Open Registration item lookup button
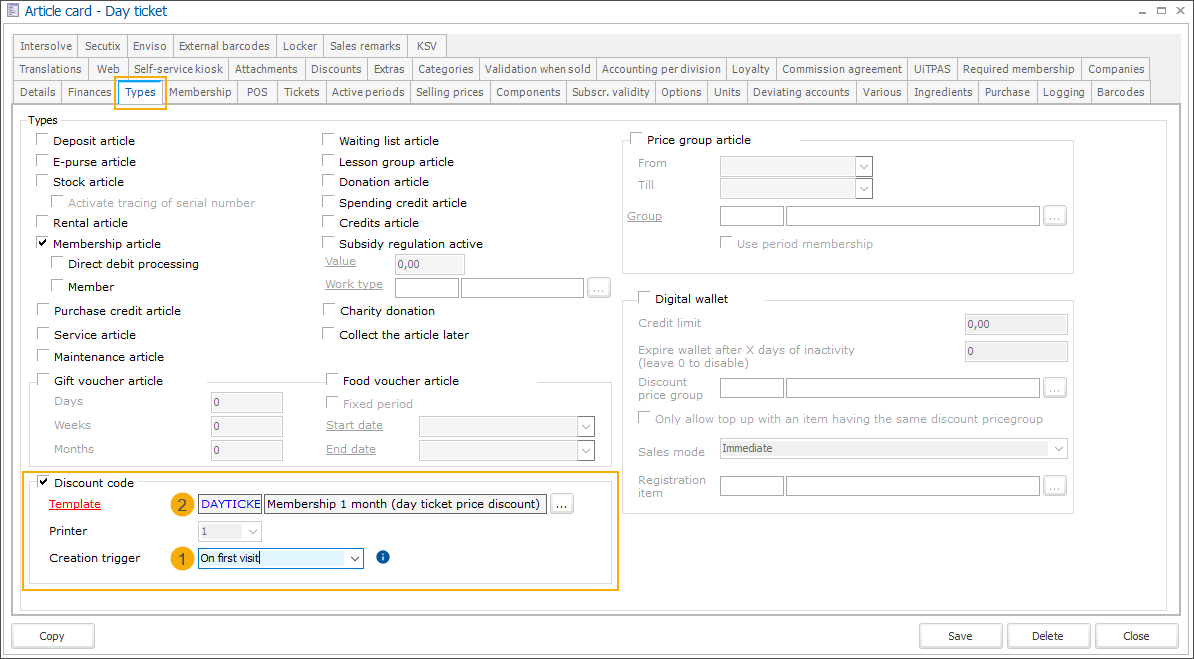 pyautogui.click(x=1054, y=486)
